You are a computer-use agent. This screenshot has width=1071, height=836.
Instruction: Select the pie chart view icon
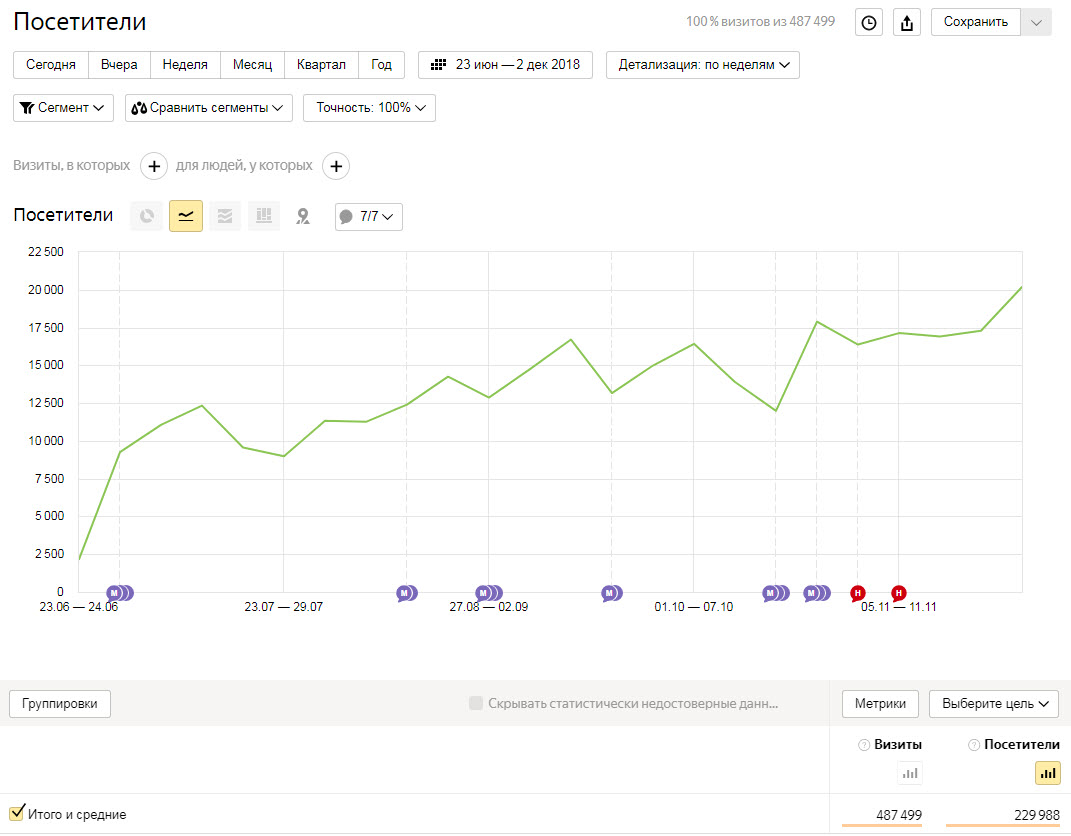[x=146, y=217]
